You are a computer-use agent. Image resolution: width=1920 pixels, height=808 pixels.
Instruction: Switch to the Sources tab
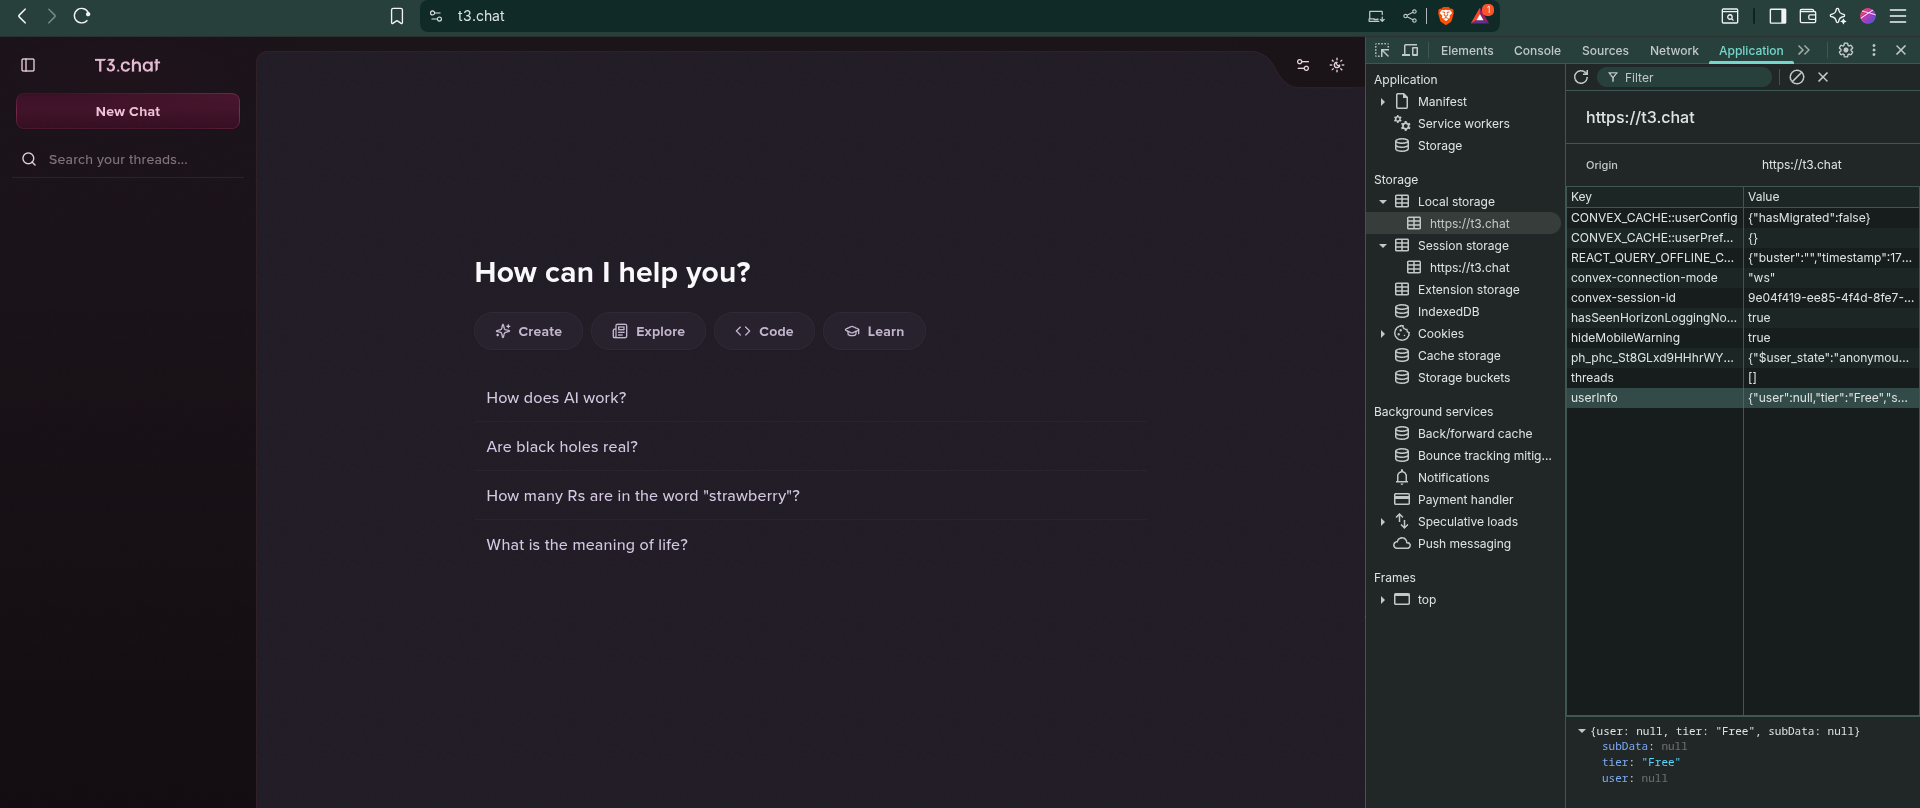[1605, 51]
